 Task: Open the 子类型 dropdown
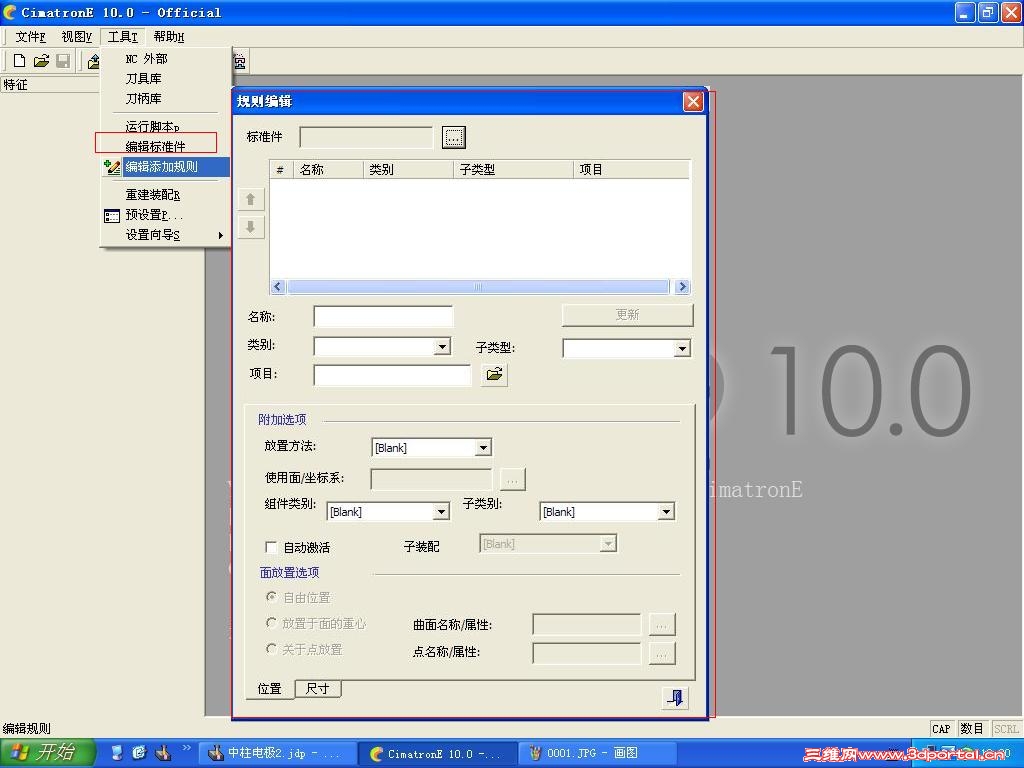(682, 348)
